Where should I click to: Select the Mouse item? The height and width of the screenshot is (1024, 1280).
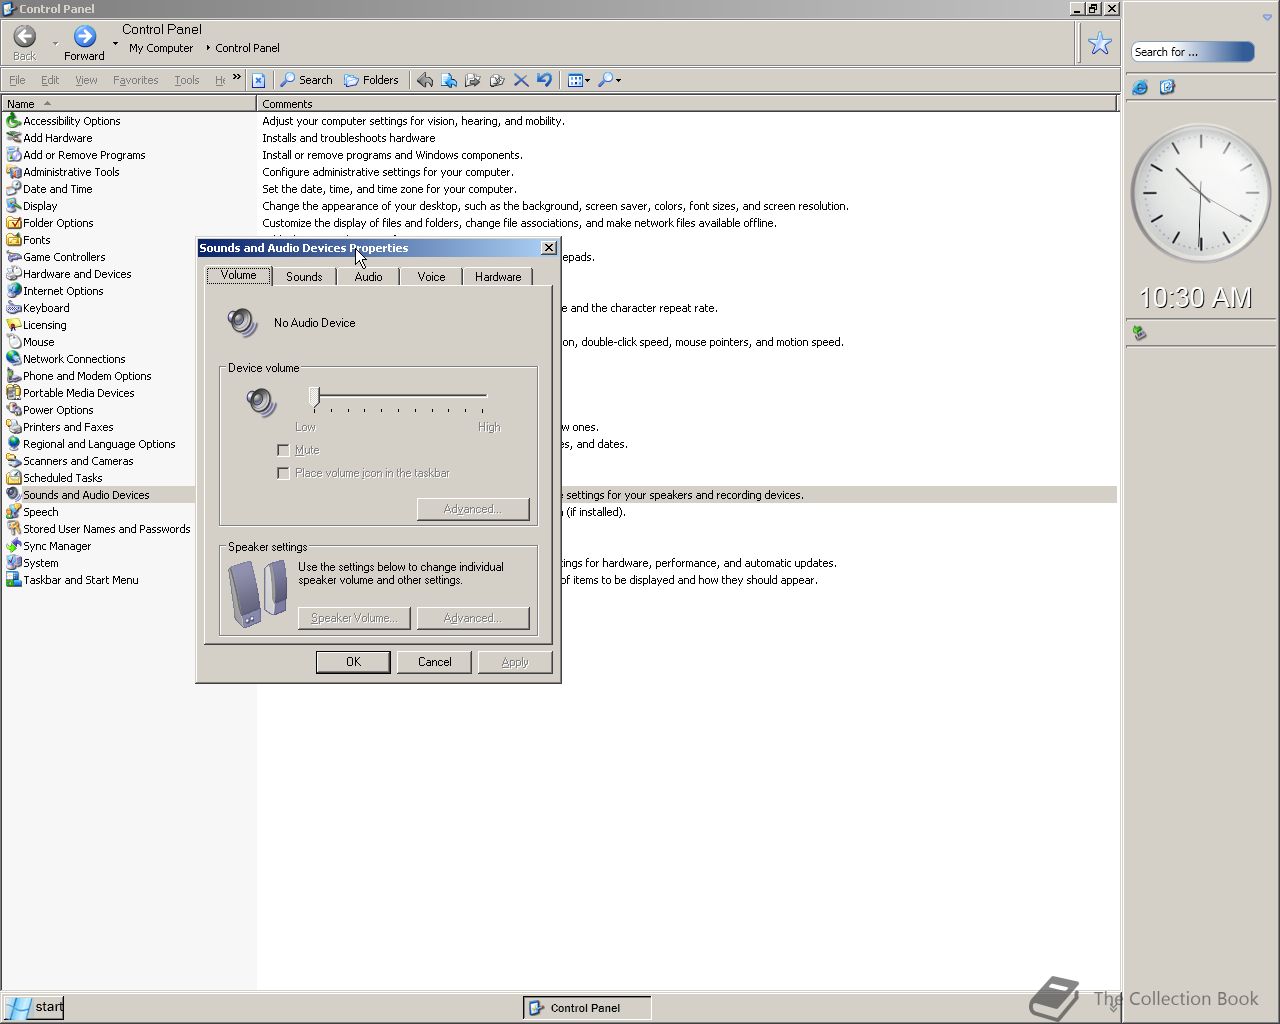click(30, 342)
